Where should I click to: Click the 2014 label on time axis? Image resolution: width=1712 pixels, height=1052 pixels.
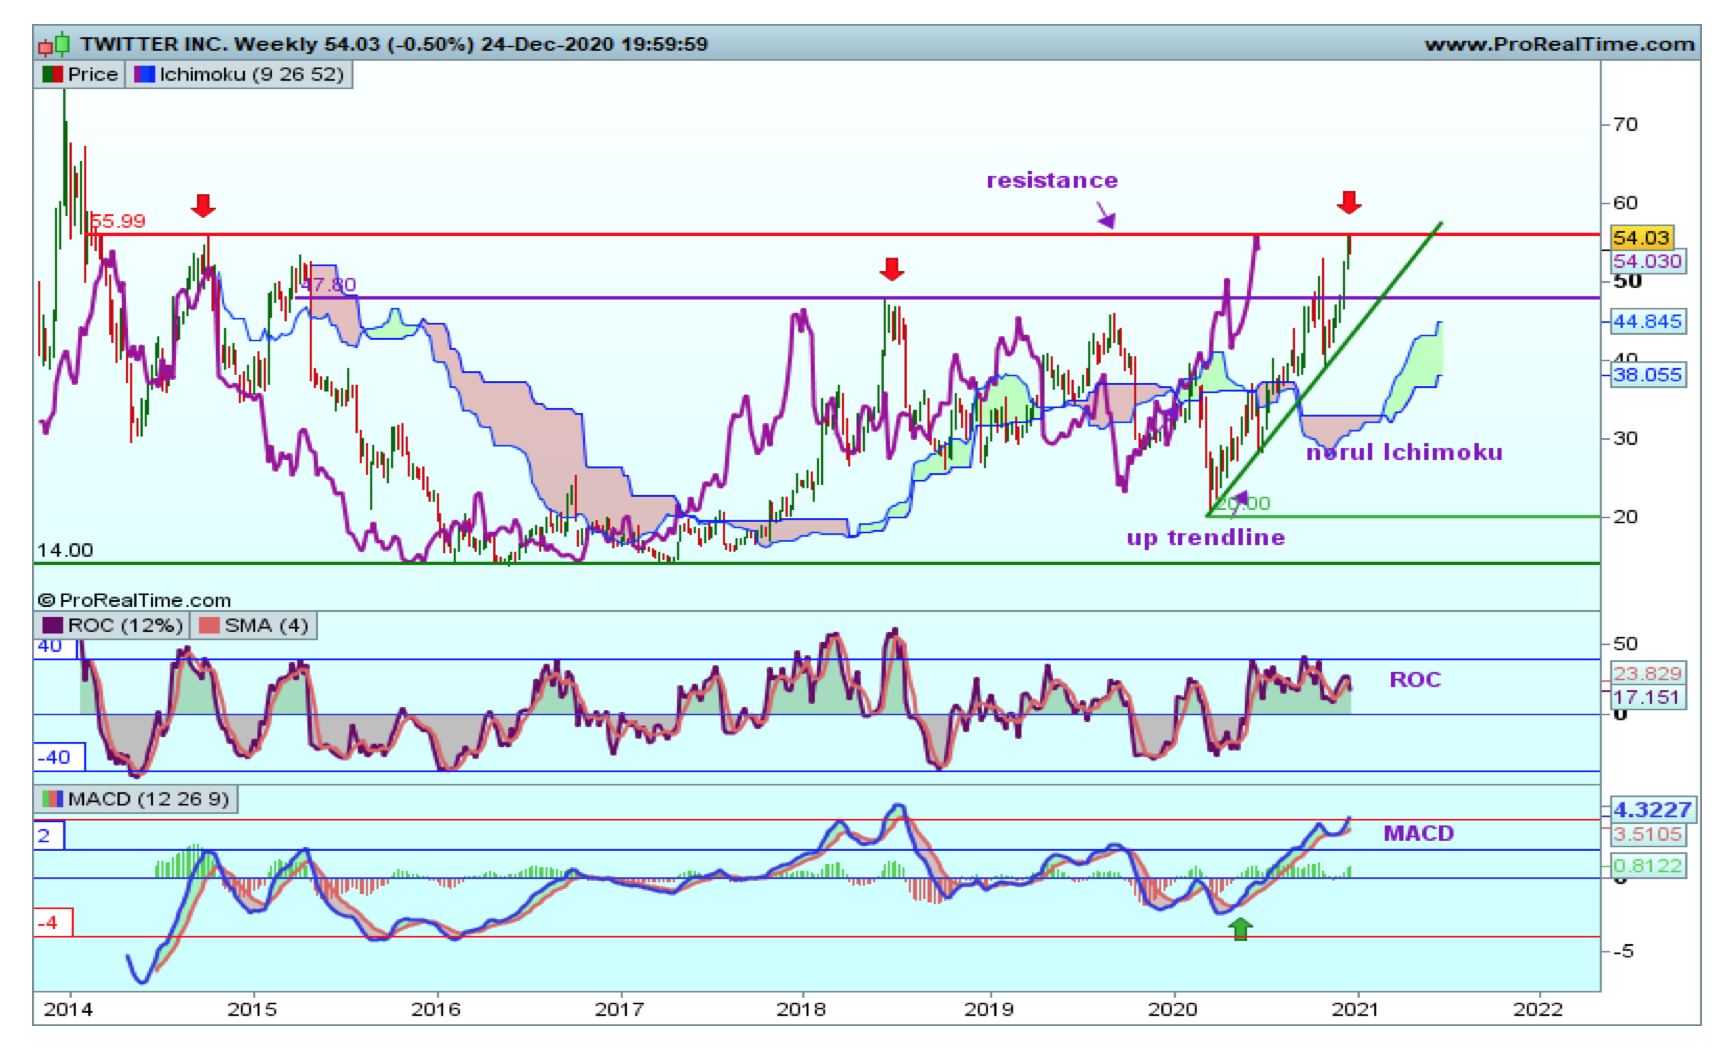[69, 1009]
